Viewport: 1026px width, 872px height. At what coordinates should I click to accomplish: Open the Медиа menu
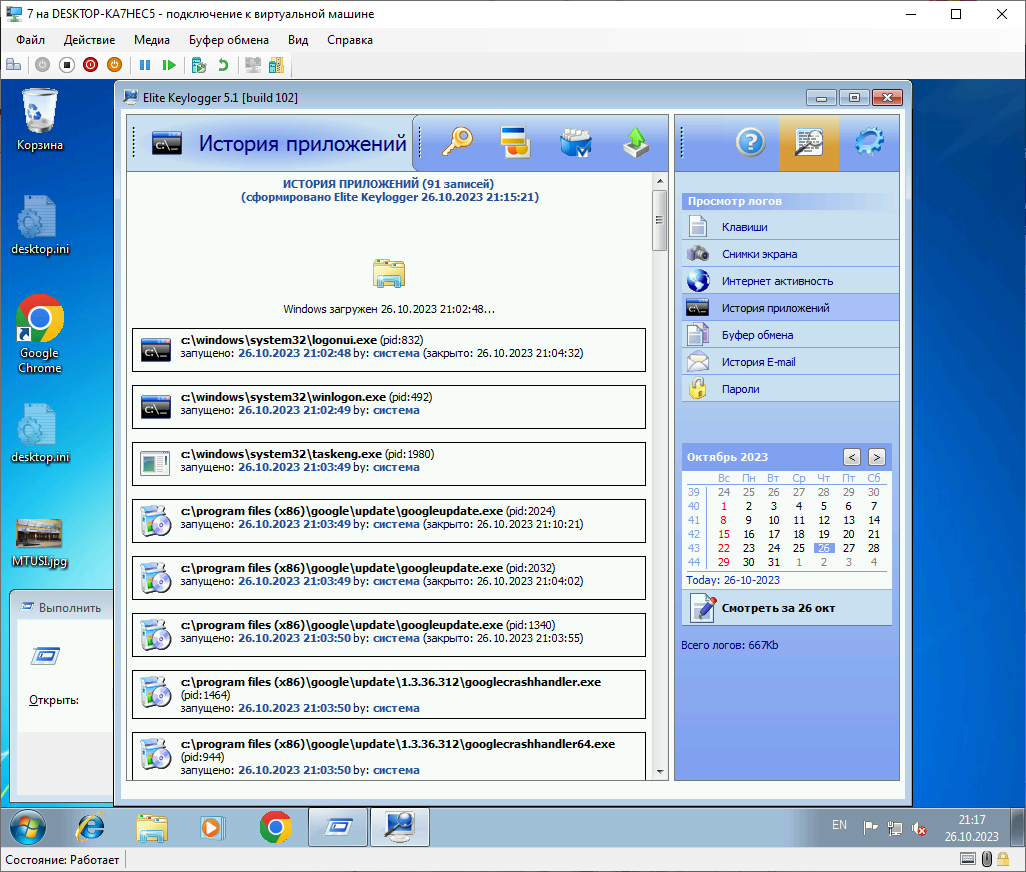click(152, 40)
